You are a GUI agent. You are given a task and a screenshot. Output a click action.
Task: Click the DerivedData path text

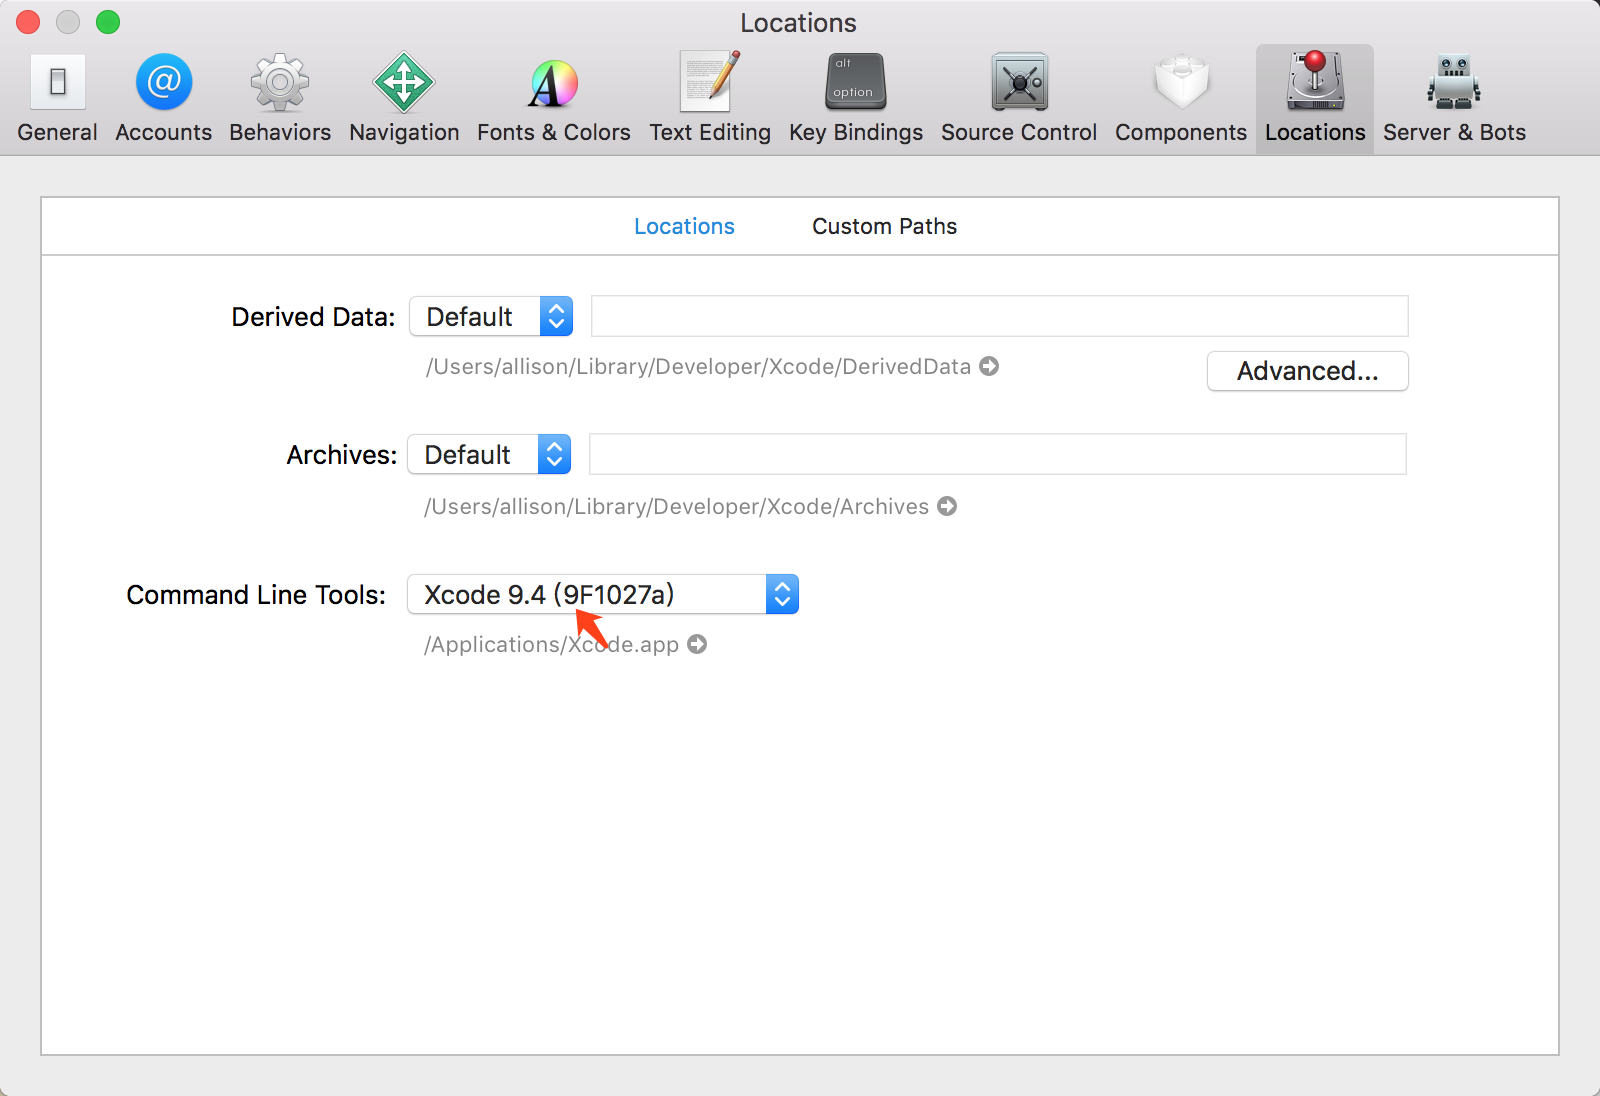coord(698,366)
